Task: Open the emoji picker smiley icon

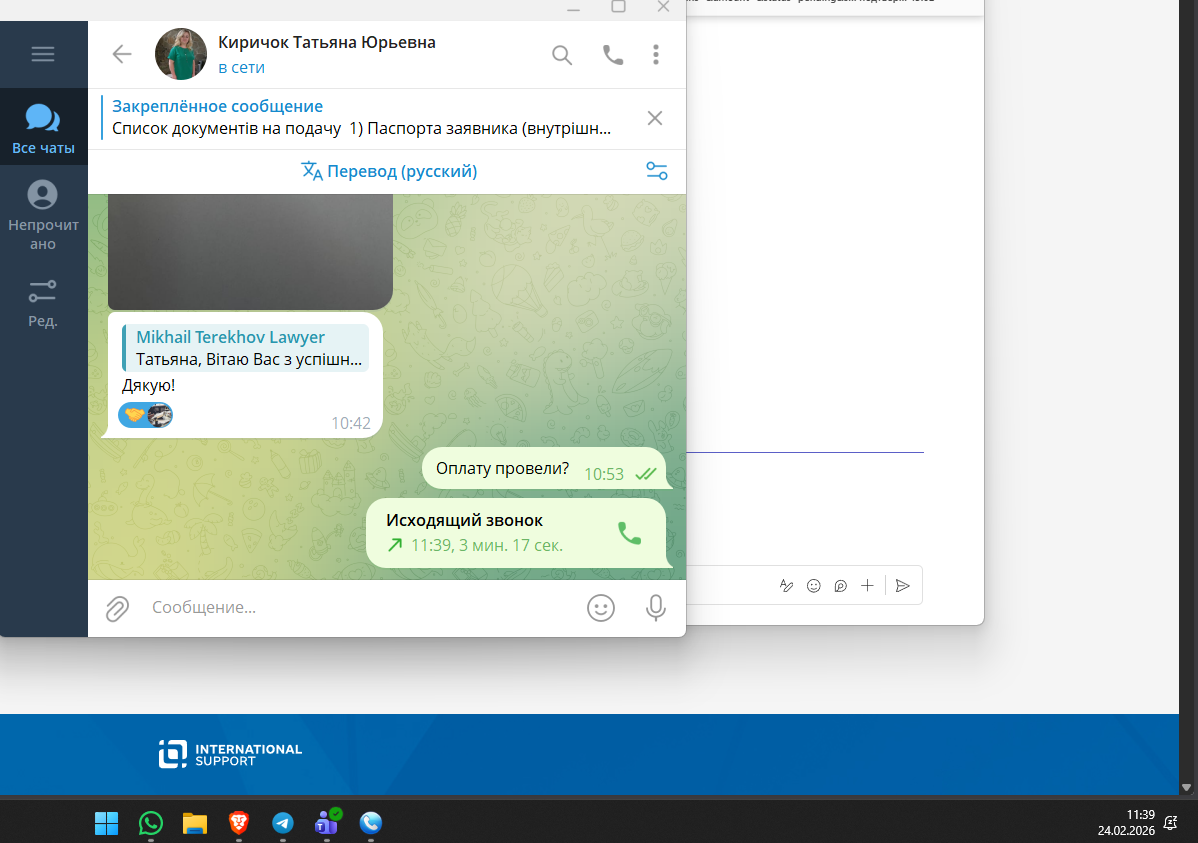Action: click(601, 608)
